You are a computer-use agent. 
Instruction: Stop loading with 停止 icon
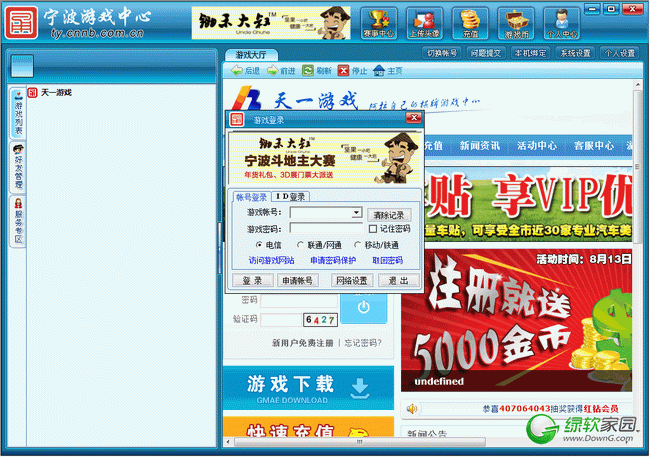click(x=352, y=71)
